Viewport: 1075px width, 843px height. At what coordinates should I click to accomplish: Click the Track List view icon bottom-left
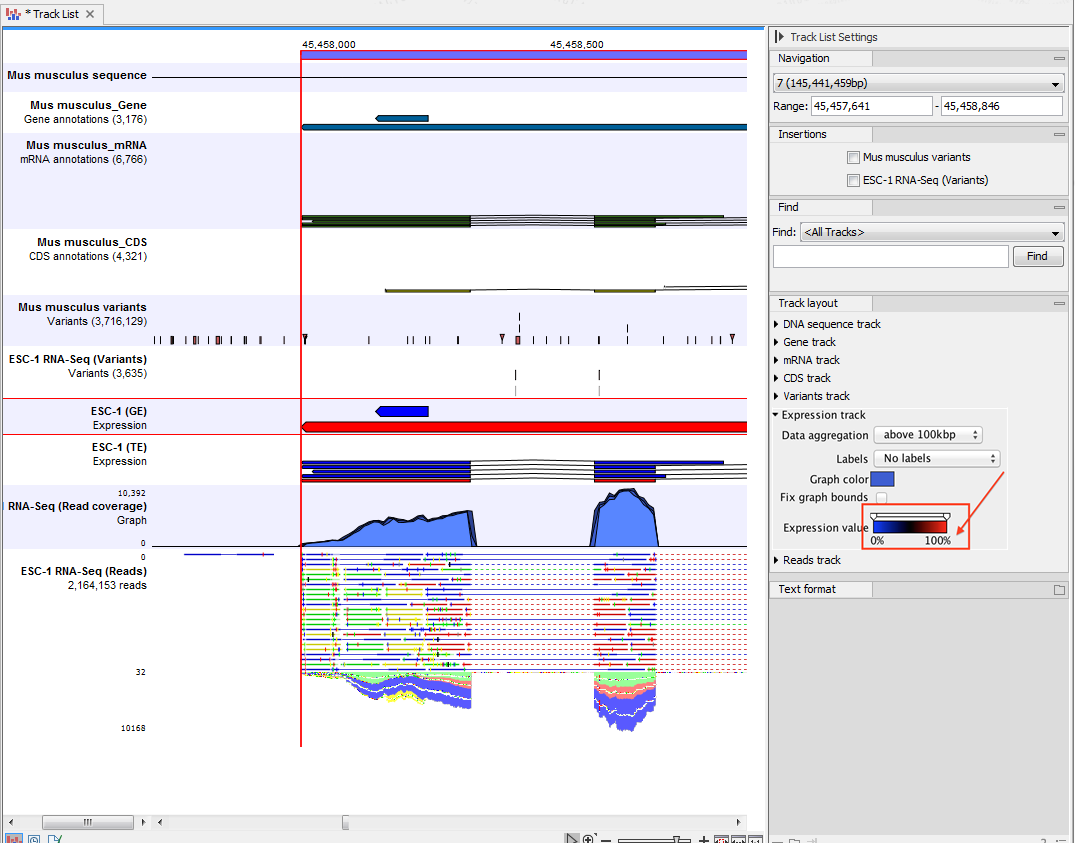tap(14, 838)
